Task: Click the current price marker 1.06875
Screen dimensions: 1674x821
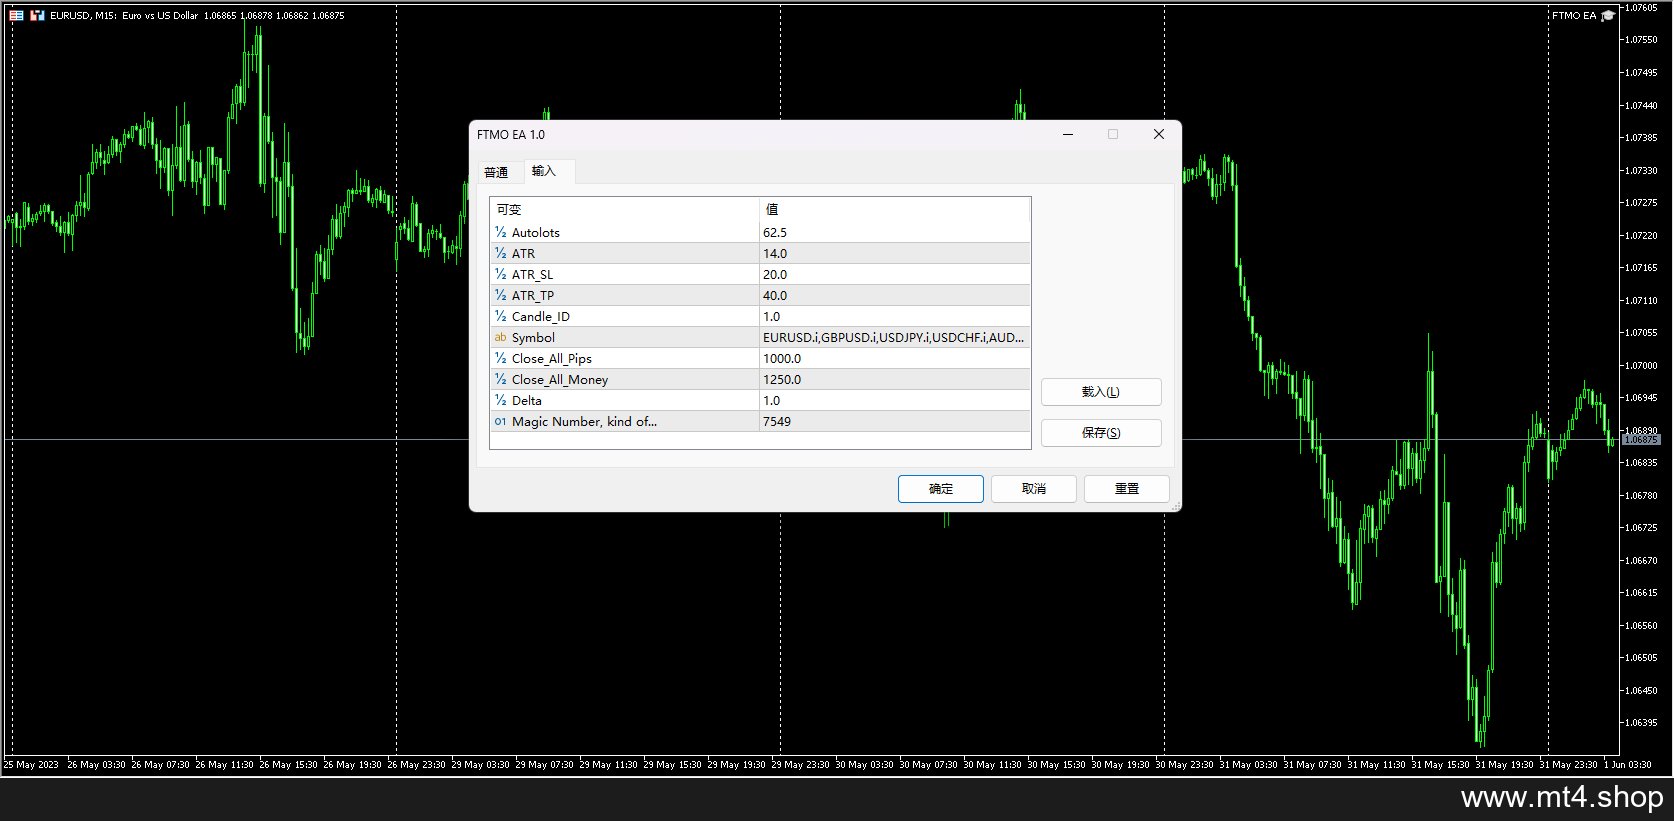Action: [1641, 440]
